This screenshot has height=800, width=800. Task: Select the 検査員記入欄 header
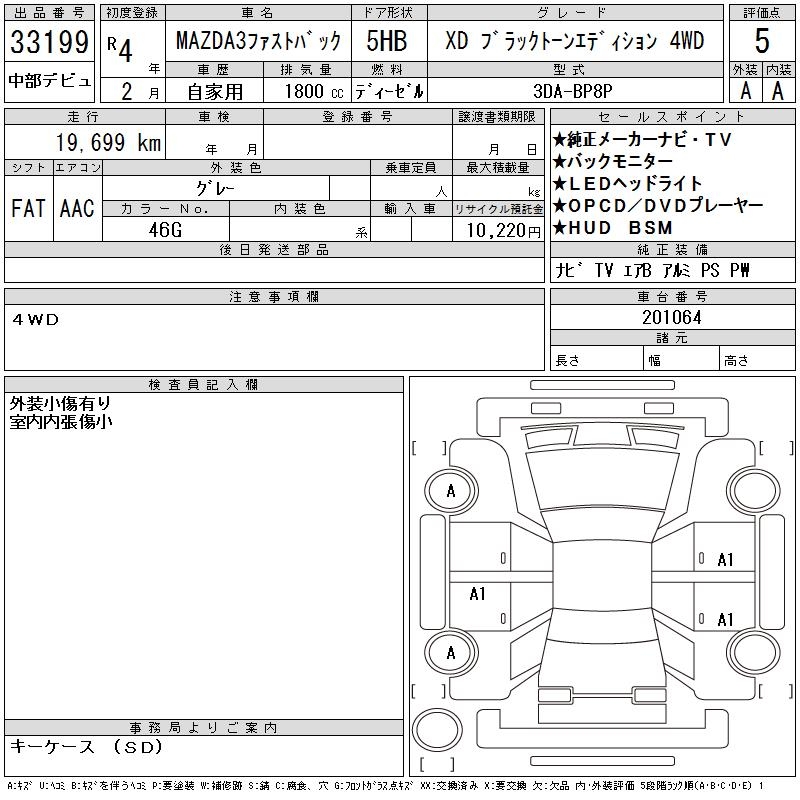(x=204, y=385)
